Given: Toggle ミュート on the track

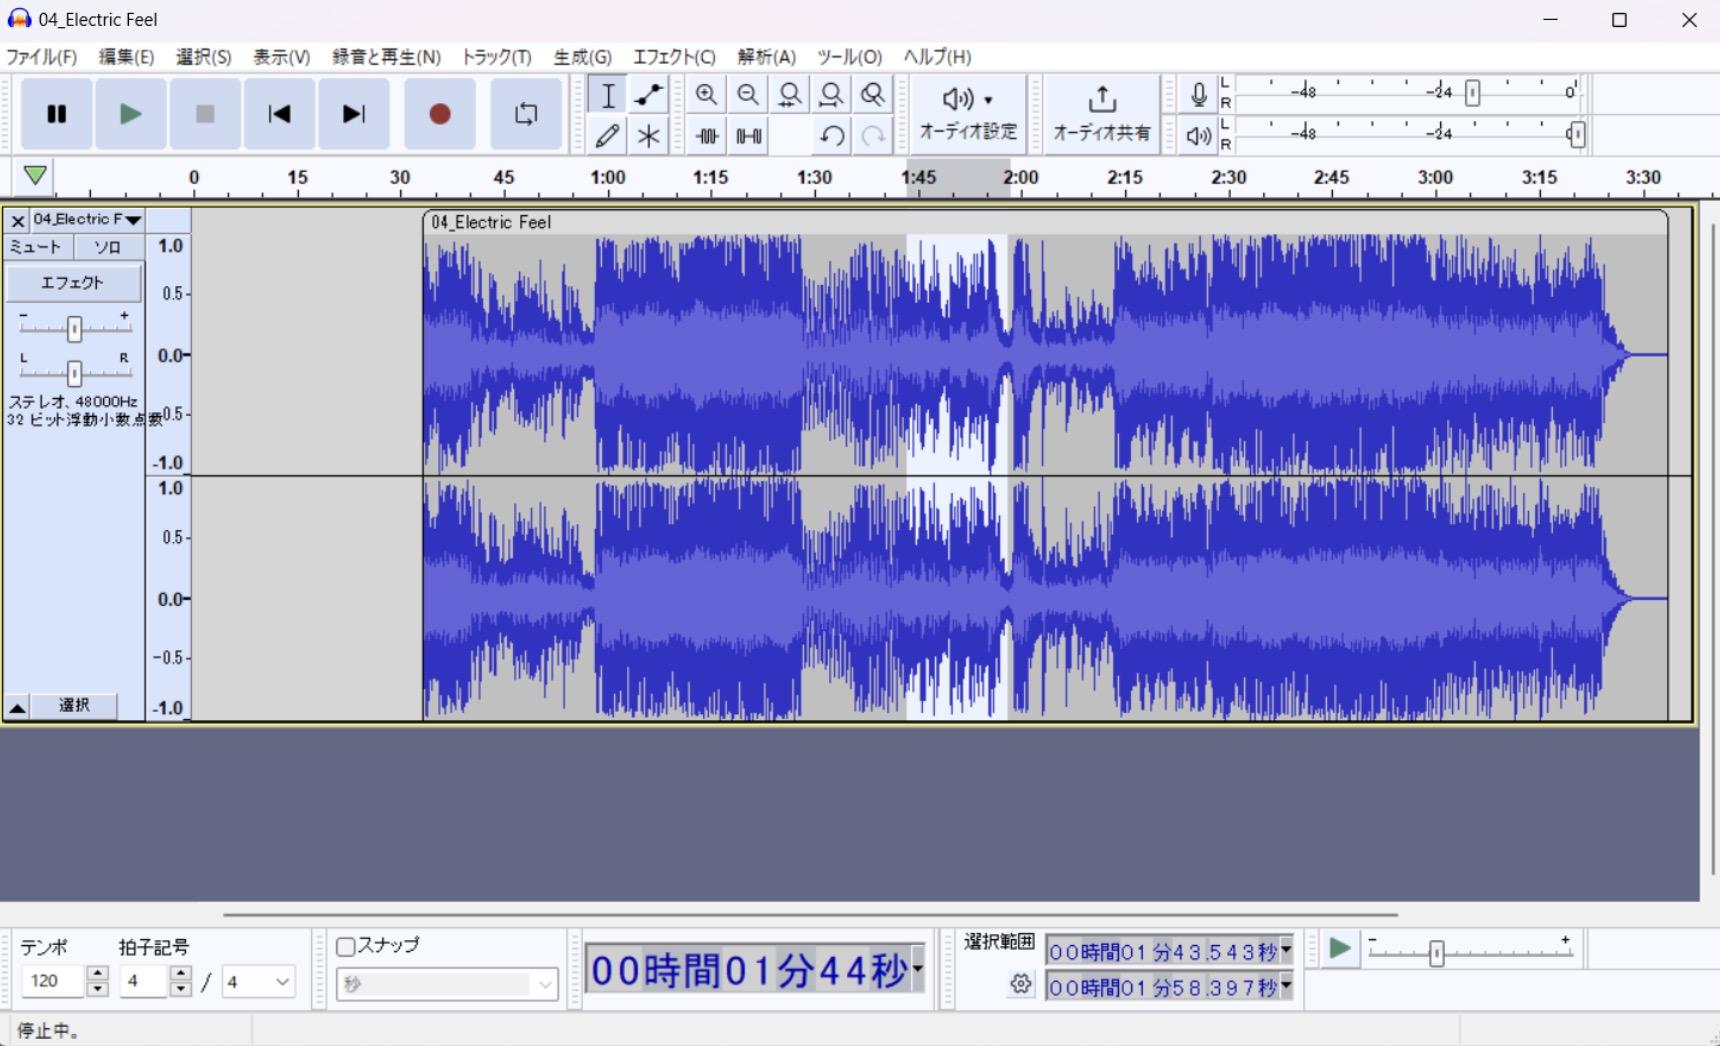Looking at the screenshot, I should (36, 247).
